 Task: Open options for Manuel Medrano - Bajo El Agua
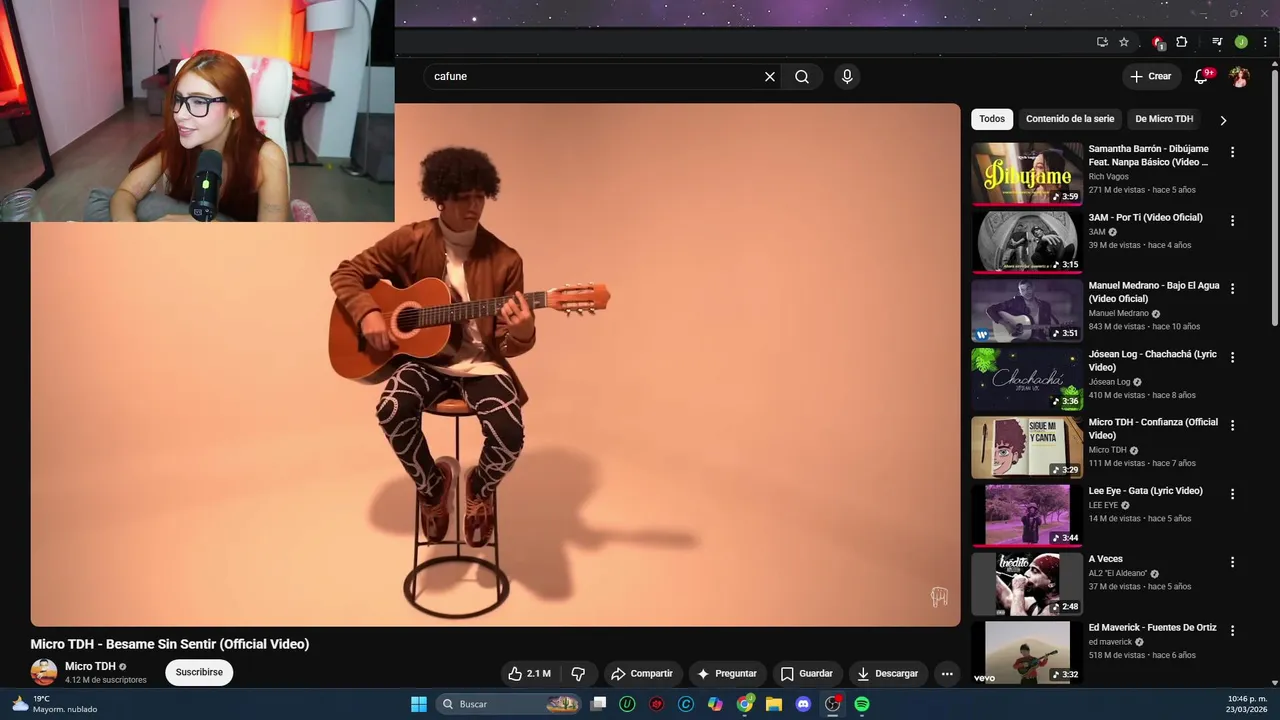[1232, 288]
